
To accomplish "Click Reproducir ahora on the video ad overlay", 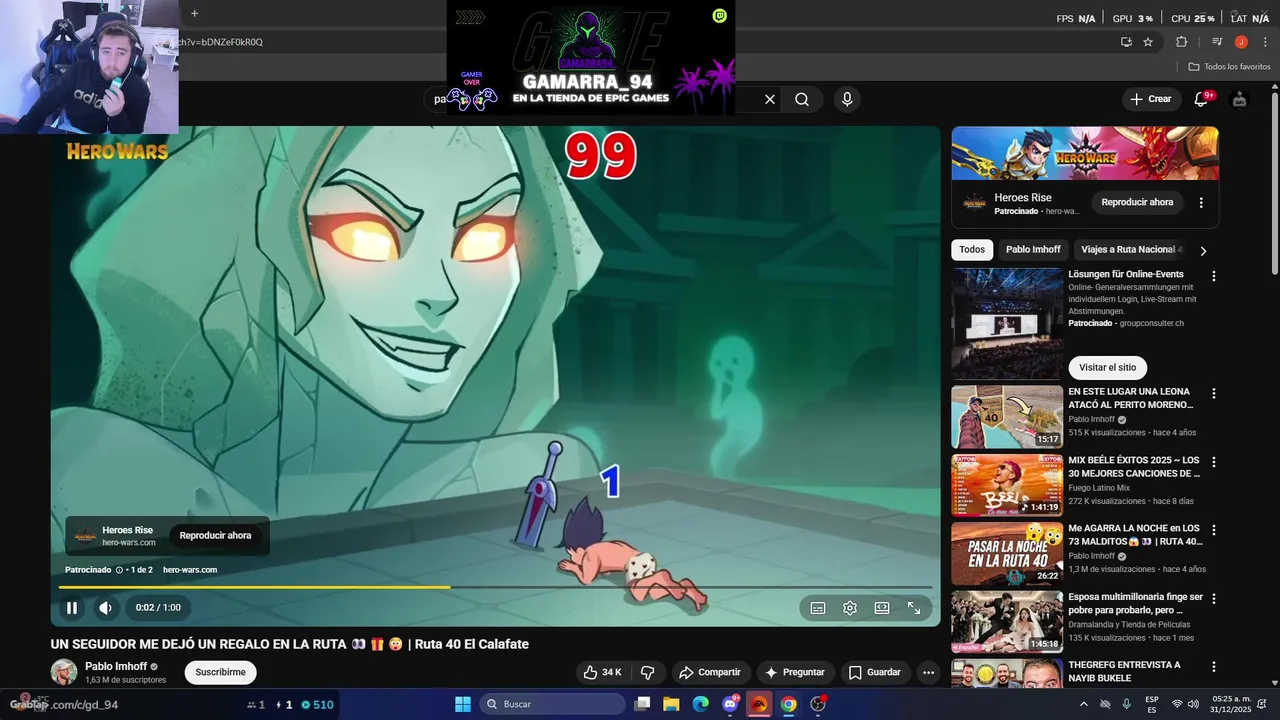I will (215, 535).
